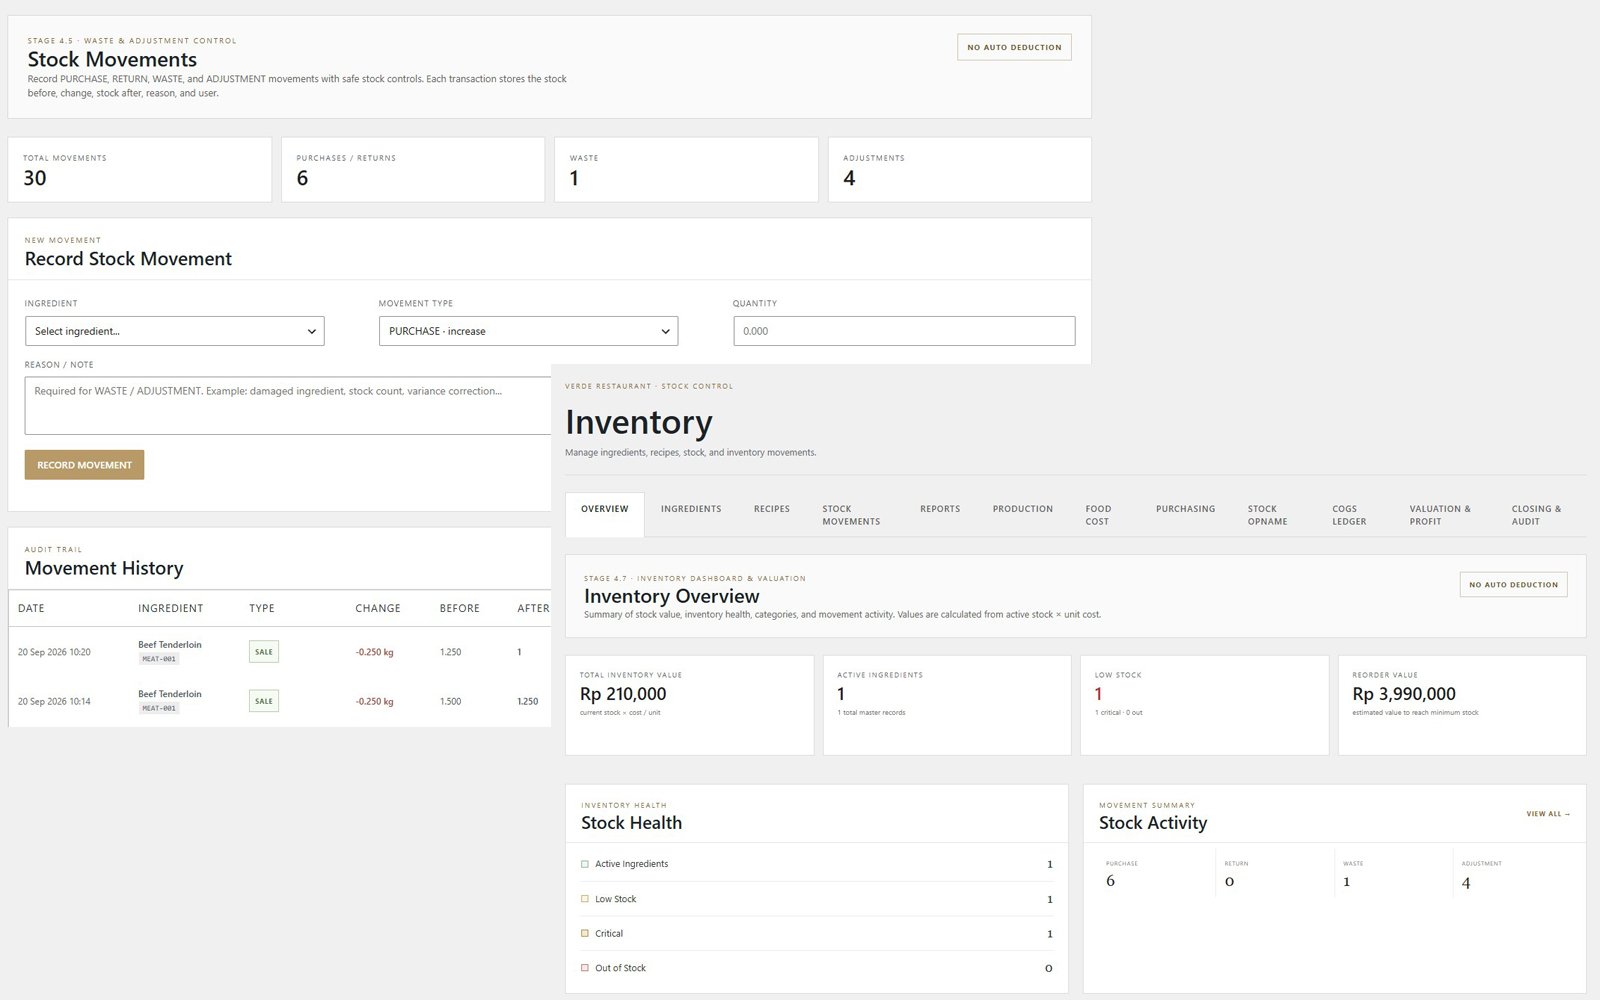Click the Low Stock legend square
Screen dimensions: 1600x1000
pos(585,899)
